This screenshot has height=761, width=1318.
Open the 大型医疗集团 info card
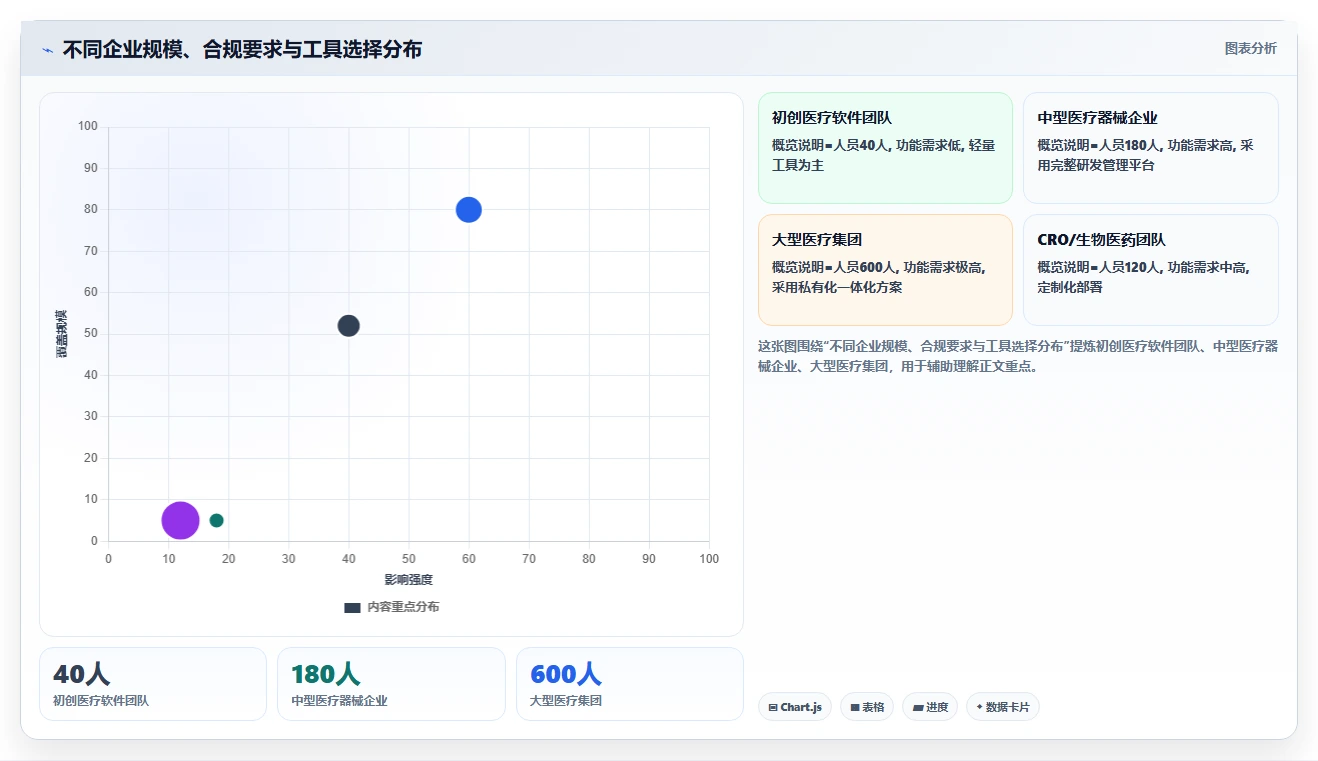click(885, 270)
